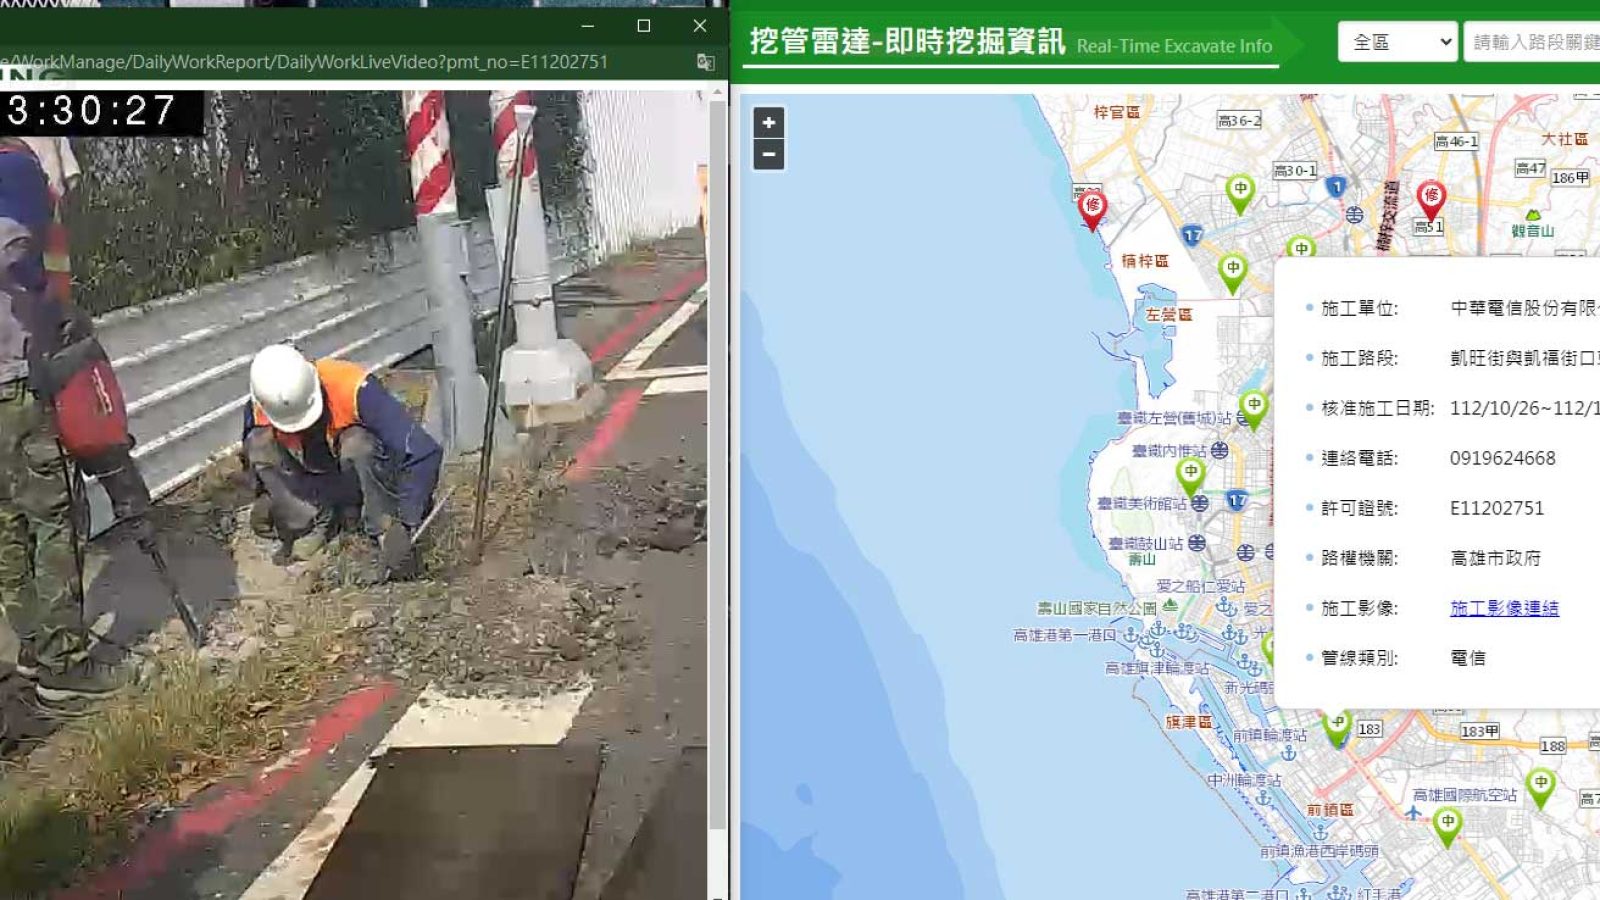Viewport: 1600px width, 900px height.
Task: Click the green 中 marker beside 臺鐵左營(舊城)站
Action: point(1254,407)
